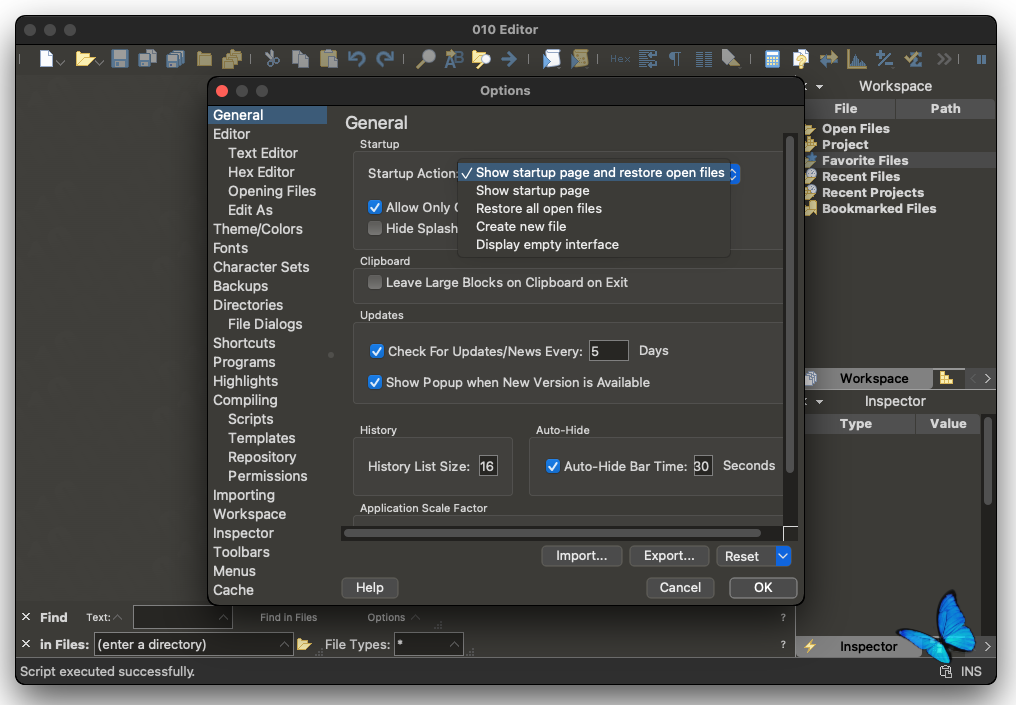Screen dimensions: 1016x705
Task: Click the Goto arrow toolbar icon
Action: (509, 59)
